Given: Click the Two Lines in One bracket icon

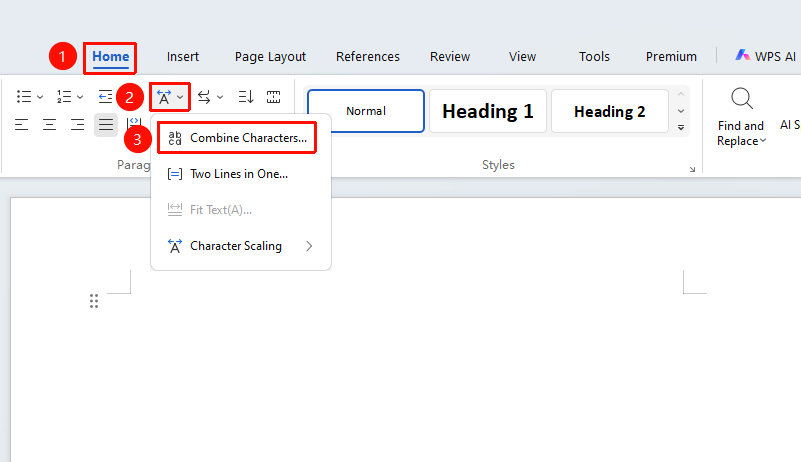Looking at the screenshot, I should [x=175, y=174].
